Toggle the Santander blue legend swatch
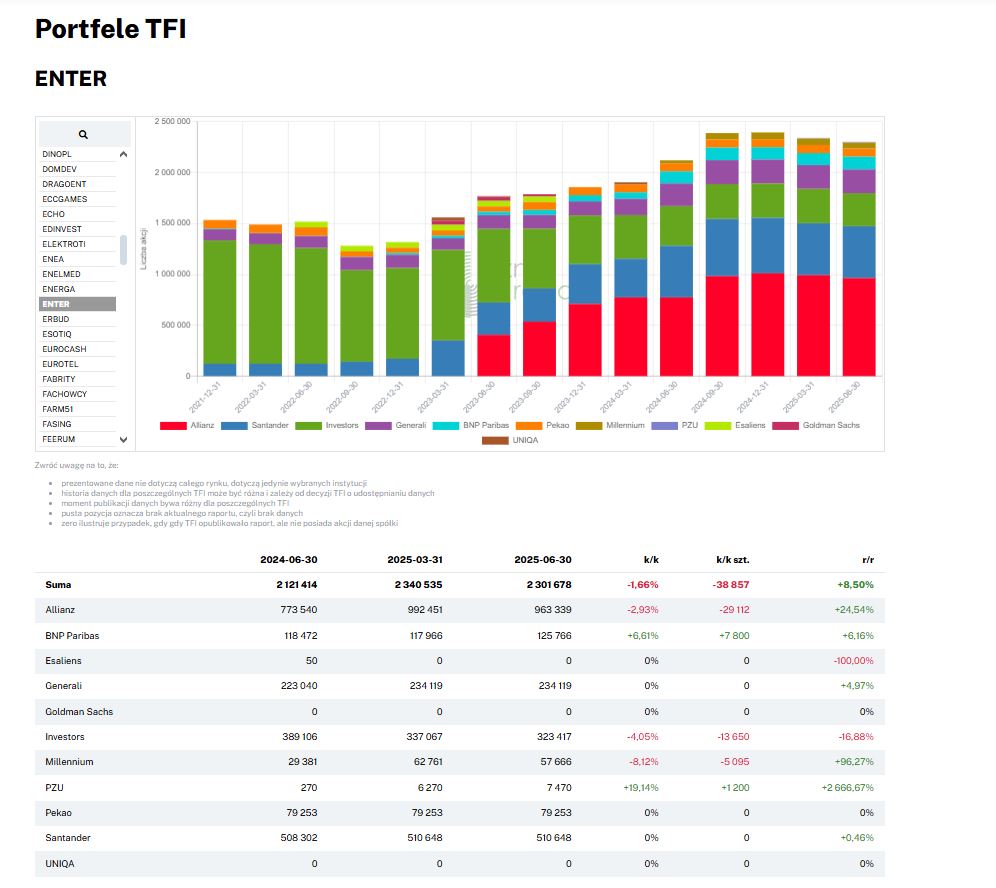This screenshot has width=996, height=888. tap(234, 426)
